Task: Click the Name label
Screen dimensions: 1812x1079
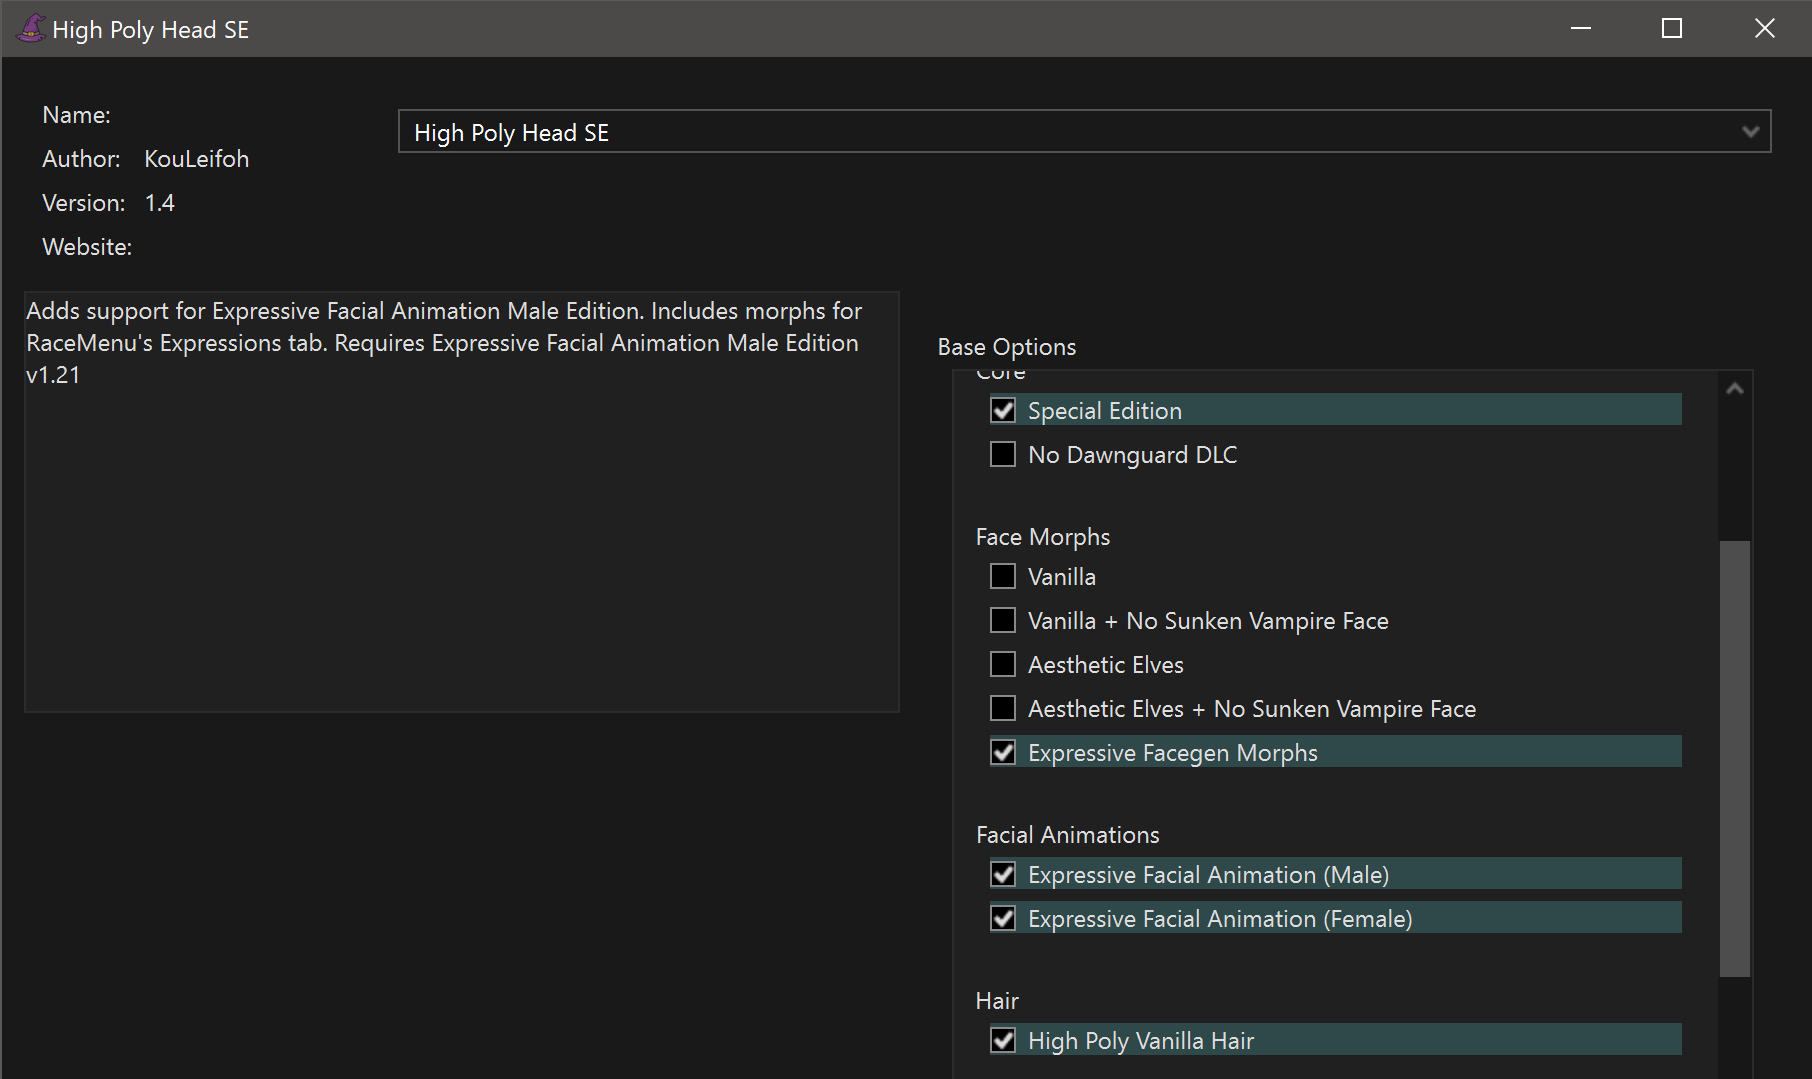Action: (76, 115)
